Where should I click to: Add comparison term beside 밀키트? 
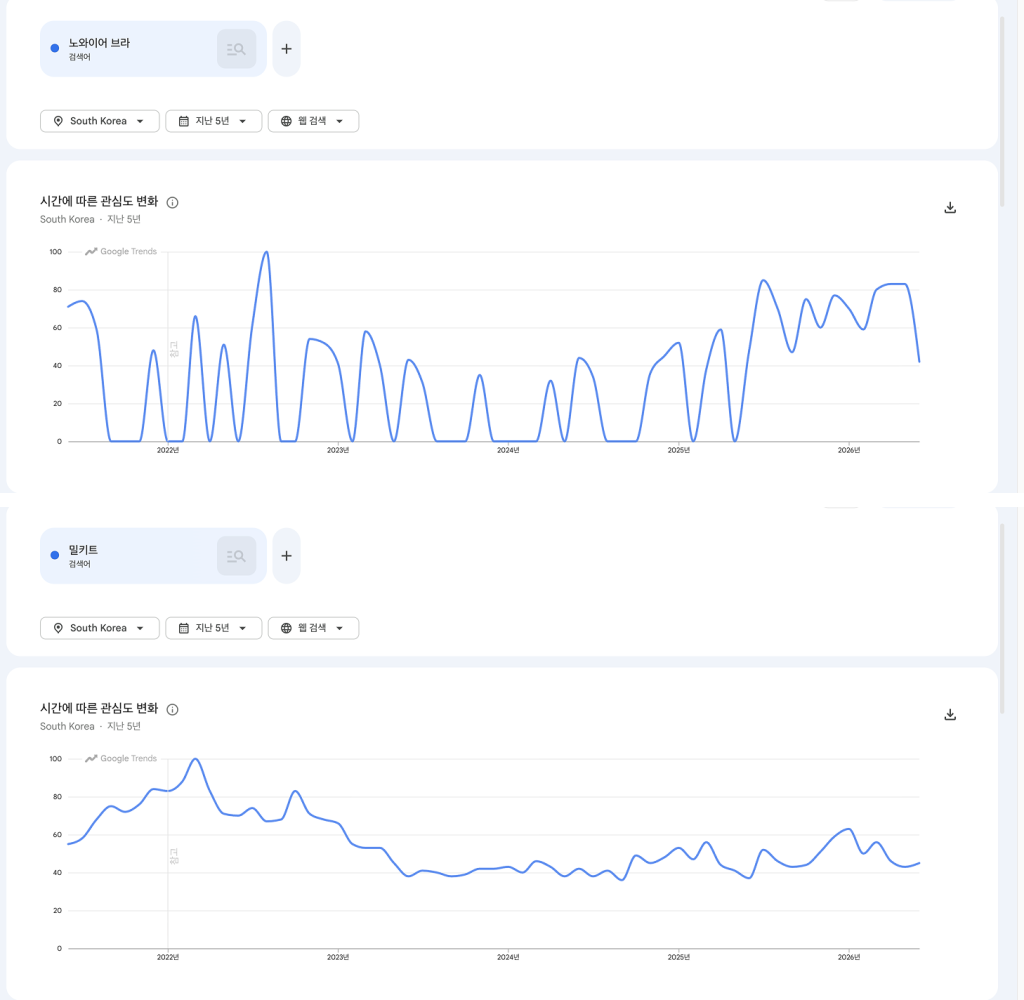(x=286, y=556)
